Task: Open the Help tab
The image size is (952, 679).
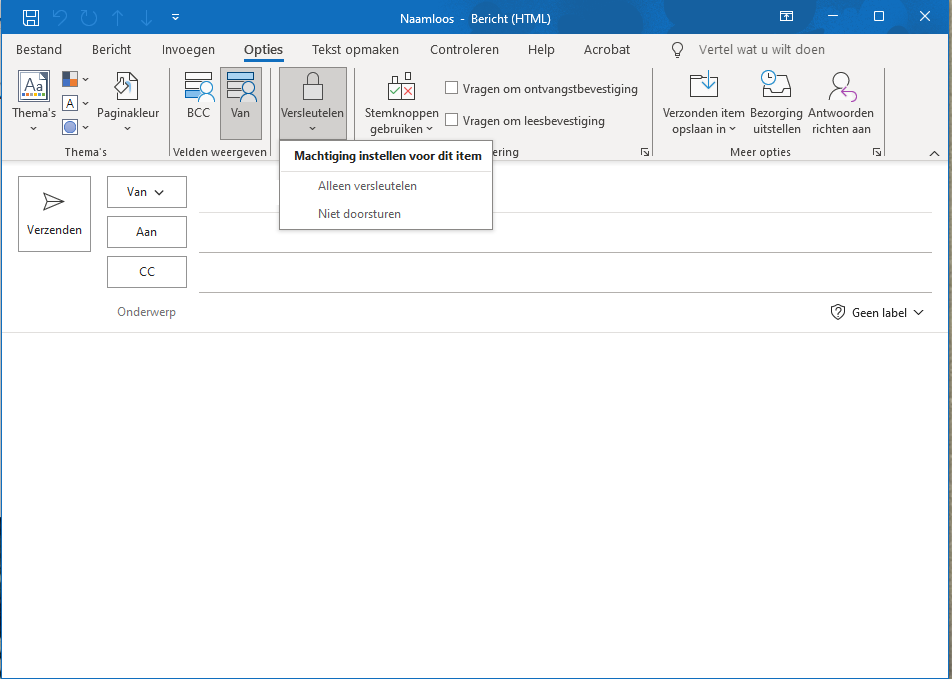Action: pos(541,50)
